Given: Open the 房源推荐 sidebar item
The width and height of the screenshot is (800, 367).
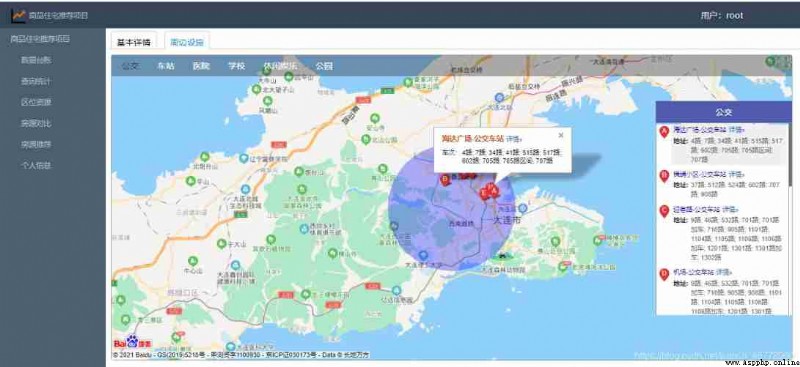Looking at the screenshot, I should 36,144.
